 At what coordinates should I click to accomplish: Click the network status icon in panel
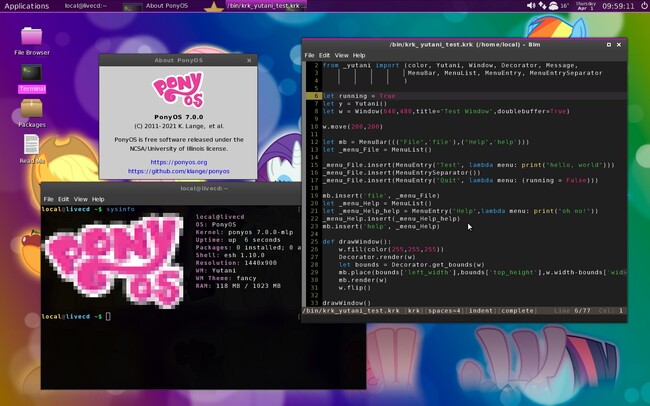tap(543, 6)
